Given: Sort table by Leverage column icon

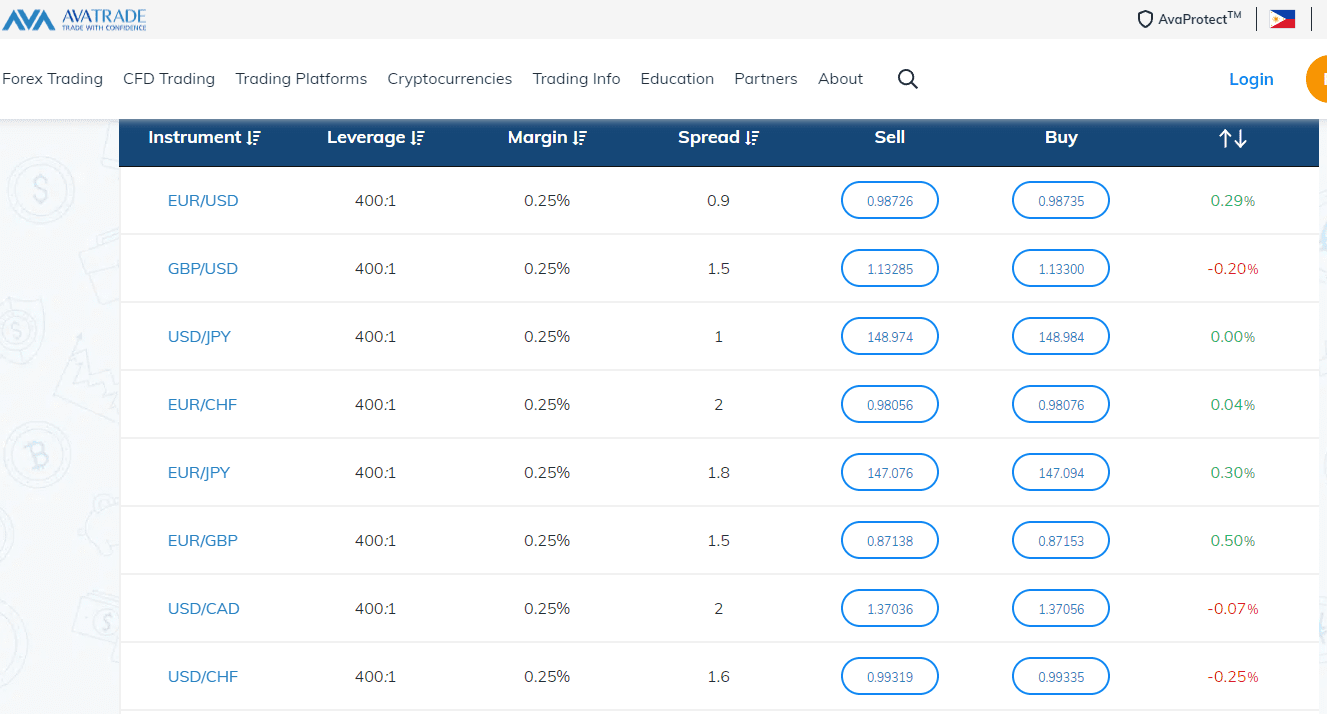Looking at the screenshot, I should tap(418, 138).
